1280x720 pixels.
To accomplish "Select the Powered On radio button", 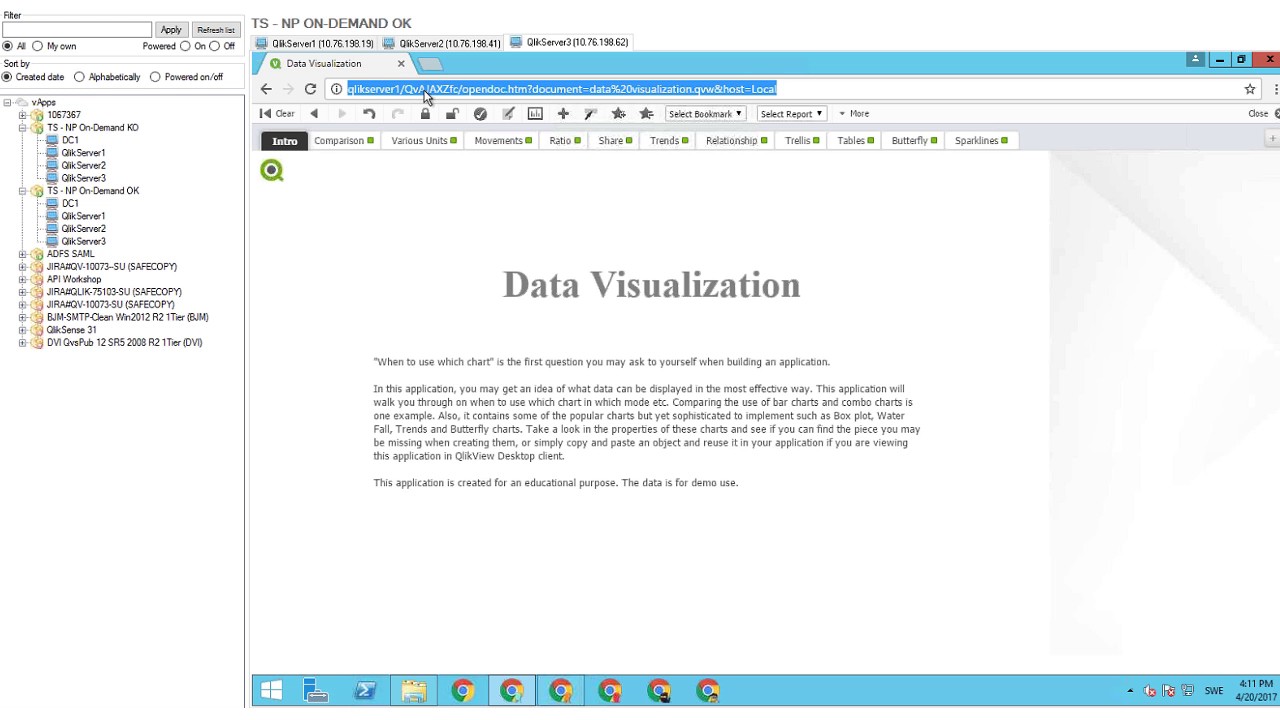I will (185, 46).
